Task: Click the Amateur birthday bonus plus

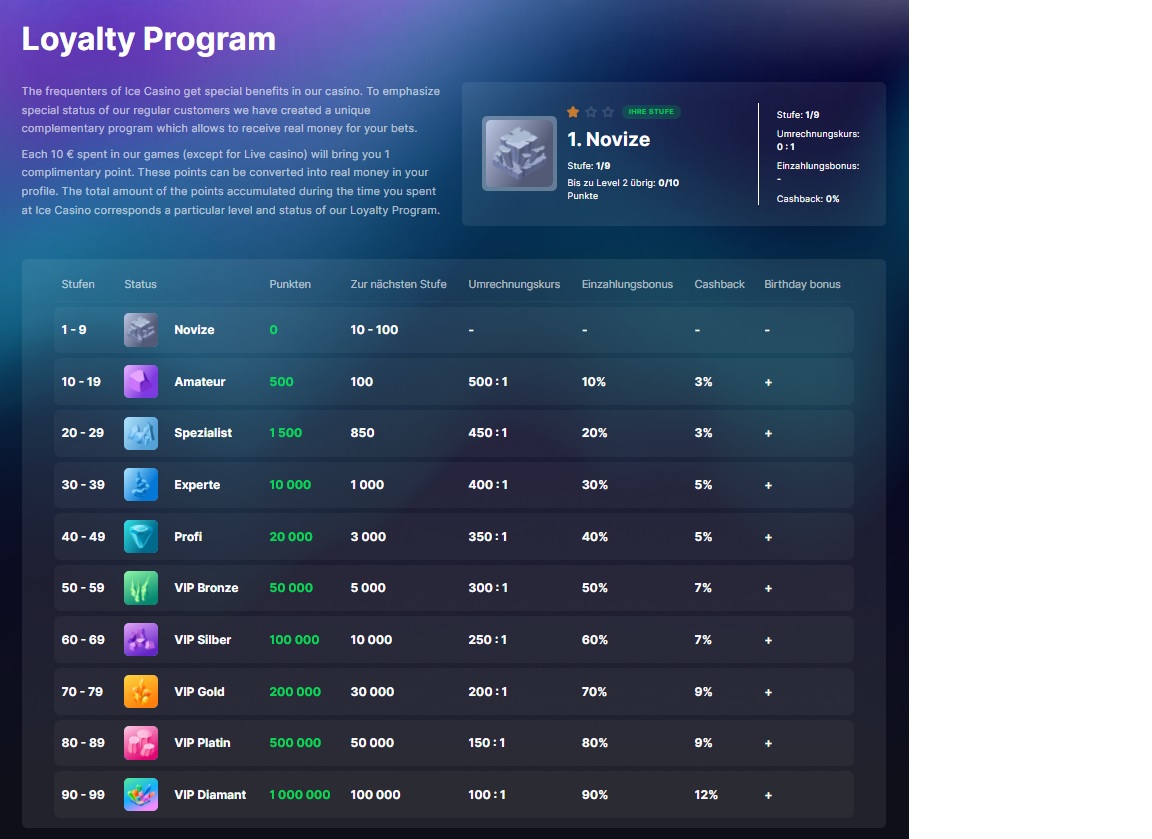Action: coord(768,382)
